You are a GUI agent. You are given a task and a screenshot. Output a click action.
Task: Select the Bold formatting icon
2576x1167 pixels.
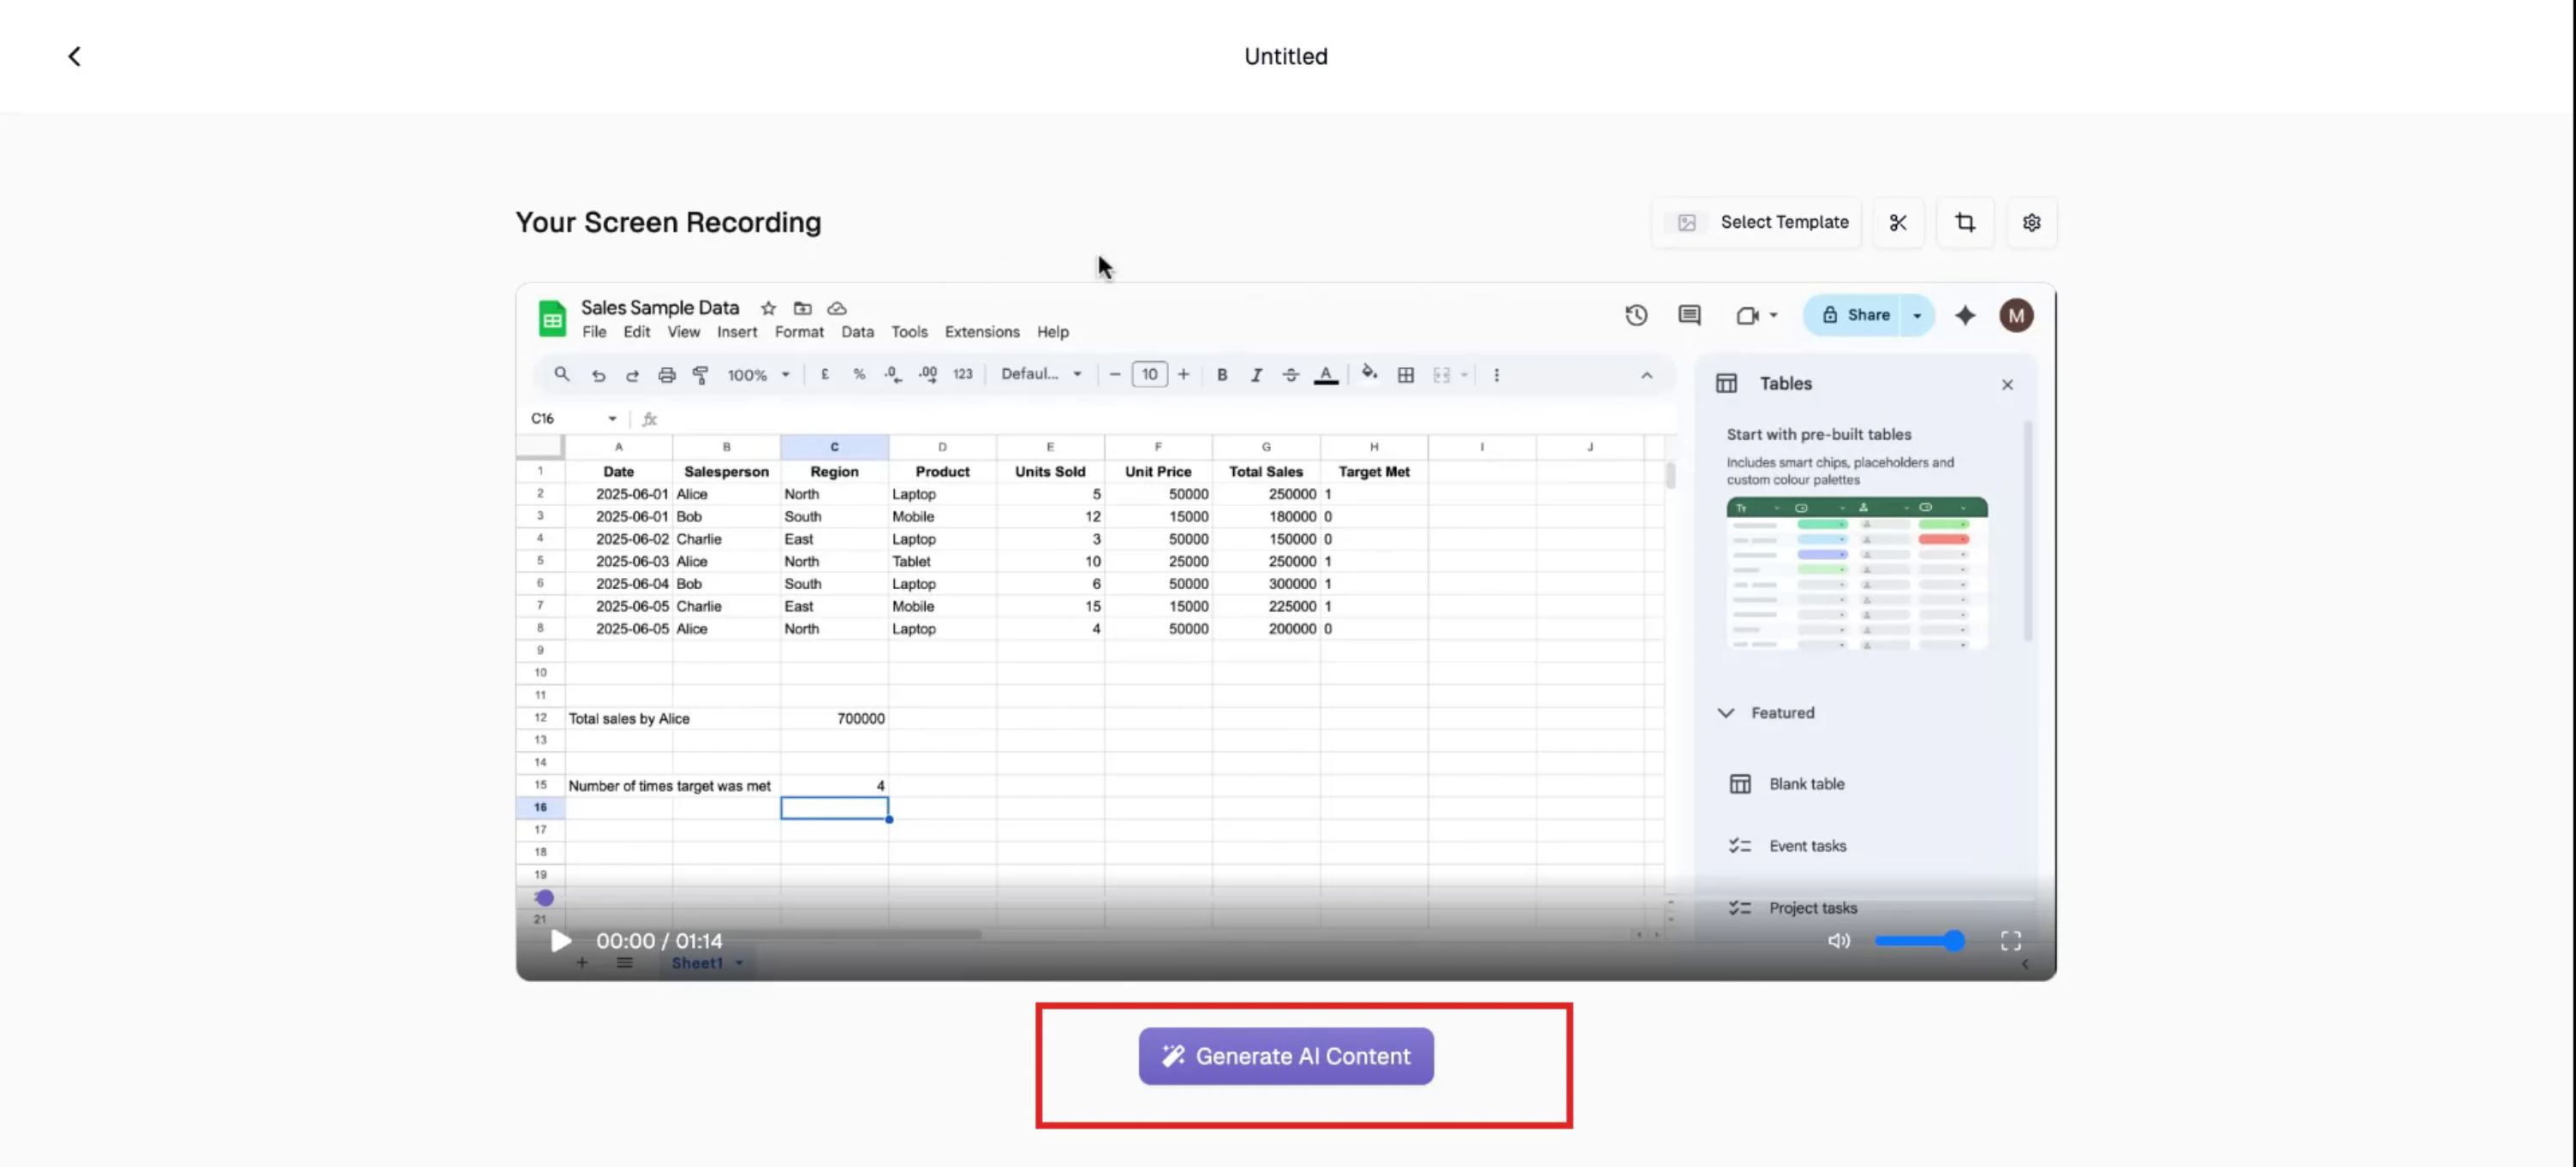tap(1222, 374)
